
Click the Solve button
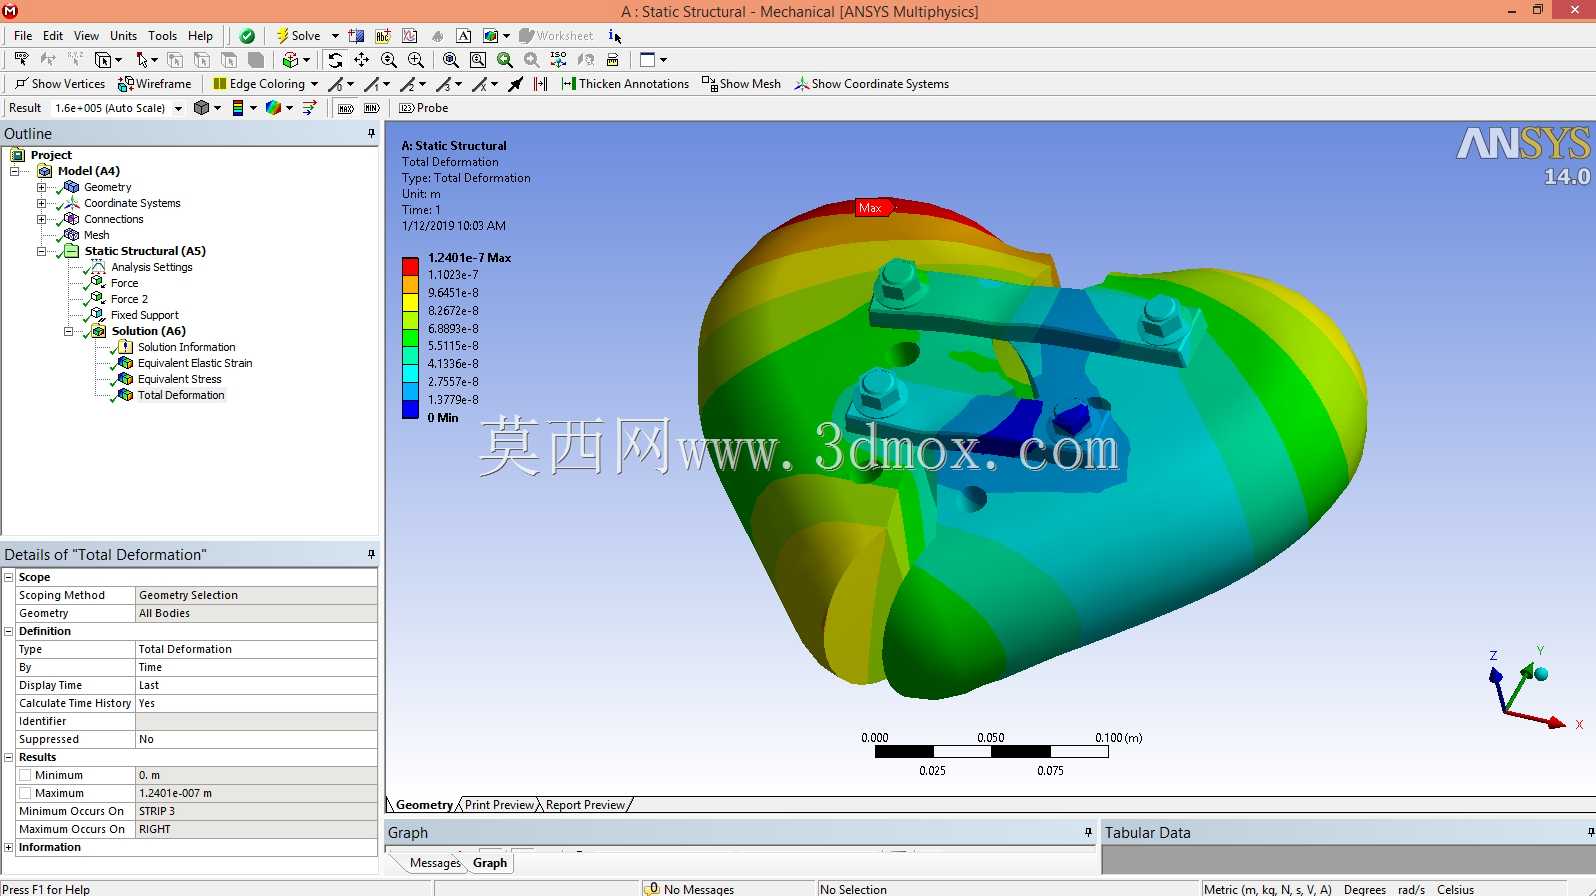(298, 36)
